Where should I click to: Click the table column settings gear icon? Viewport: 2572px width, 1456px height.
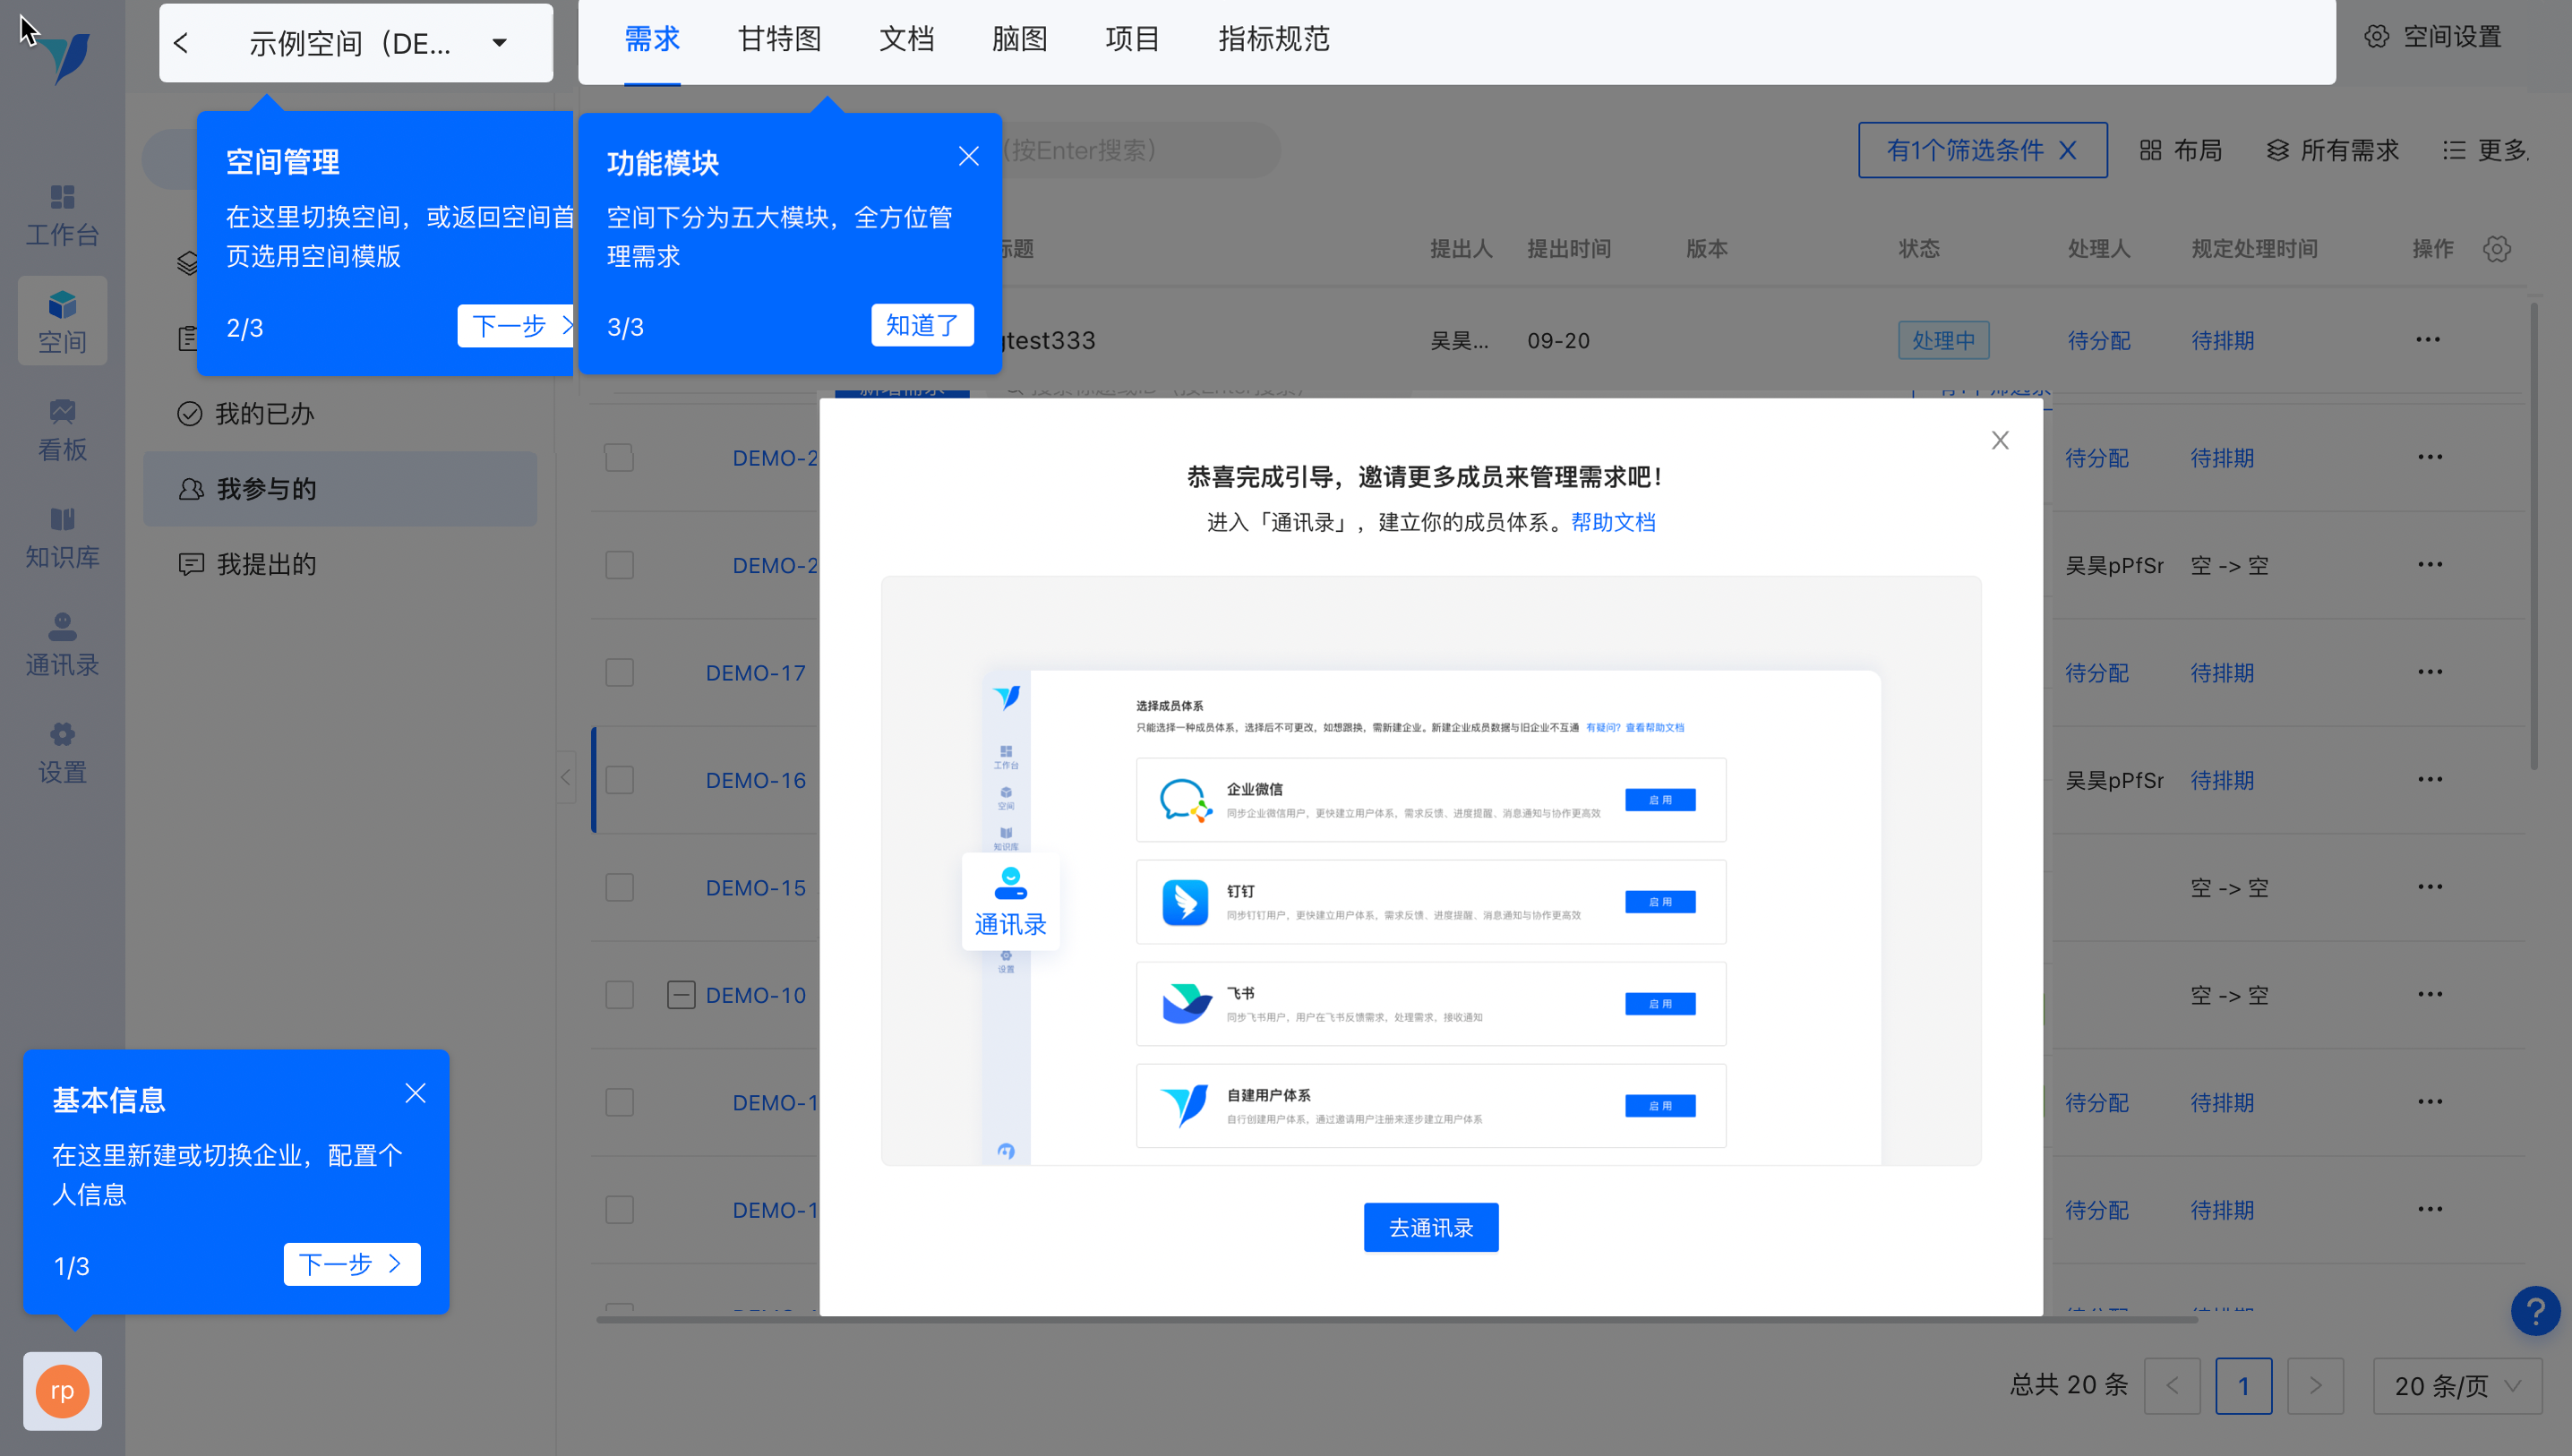pos(2497,249)
